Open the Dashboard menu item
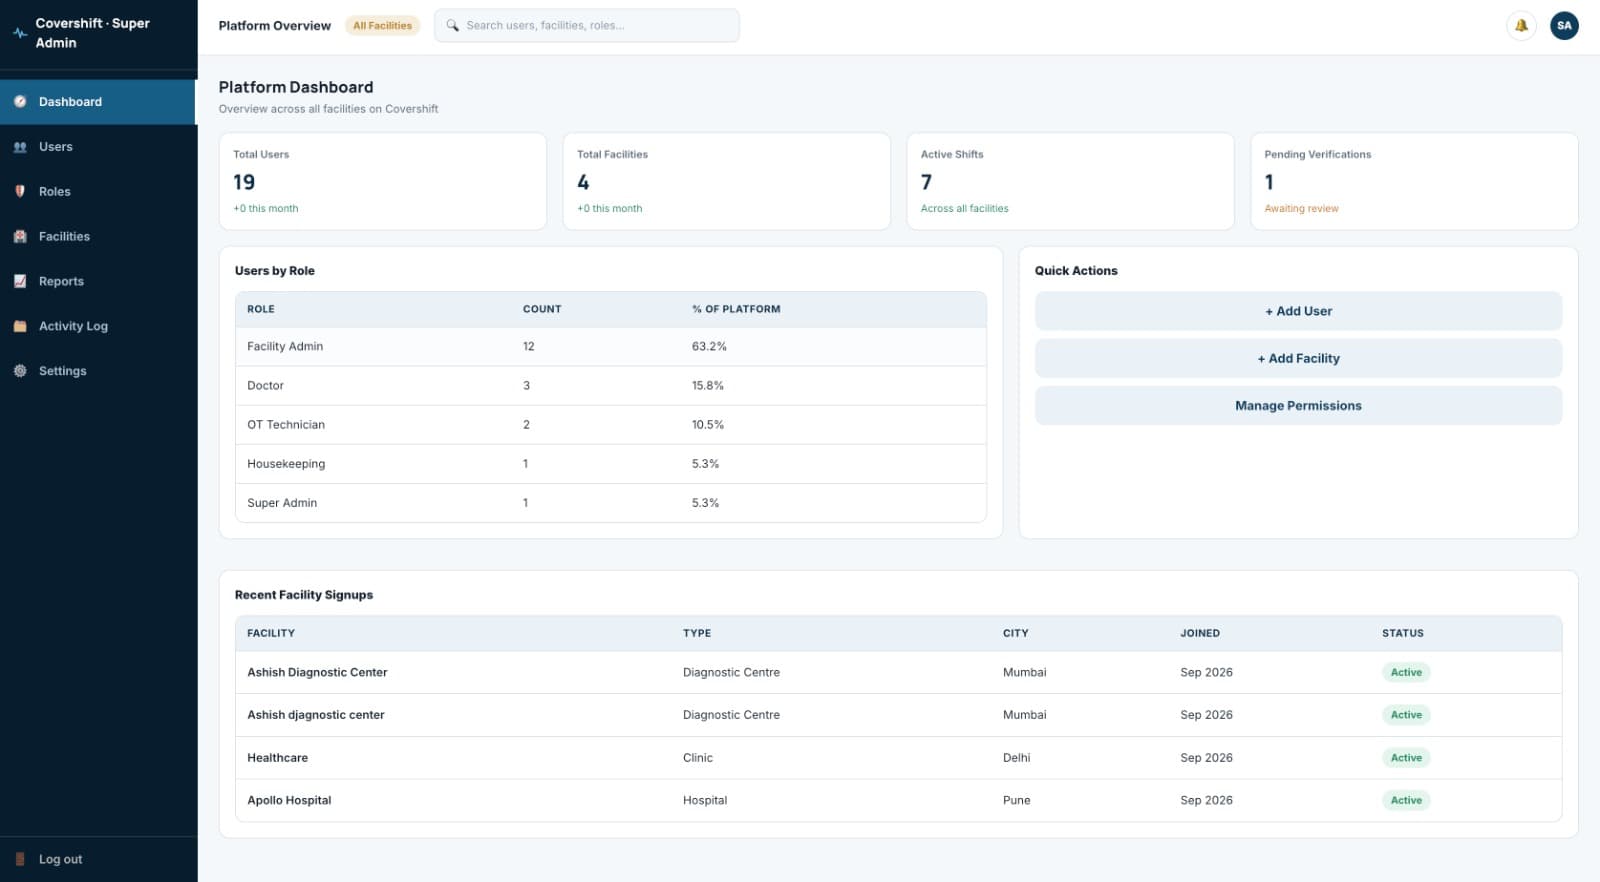The height and width of the screenshot is (882, 1600). pyautogui.click(x=98, y=102)
